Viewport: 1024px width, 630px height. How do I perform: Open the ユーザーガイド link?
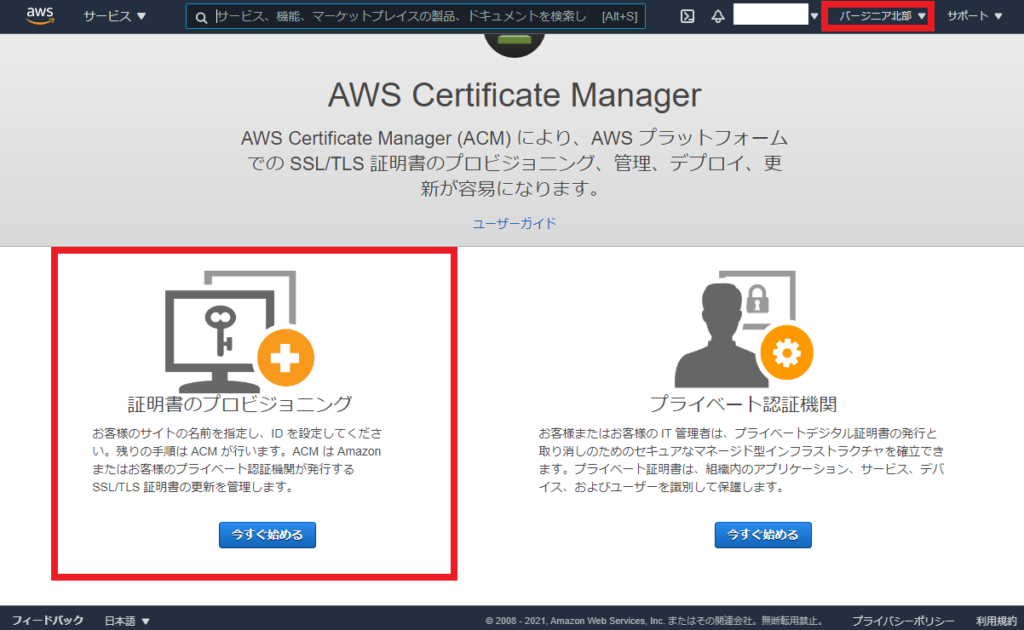tap(514, 223)
